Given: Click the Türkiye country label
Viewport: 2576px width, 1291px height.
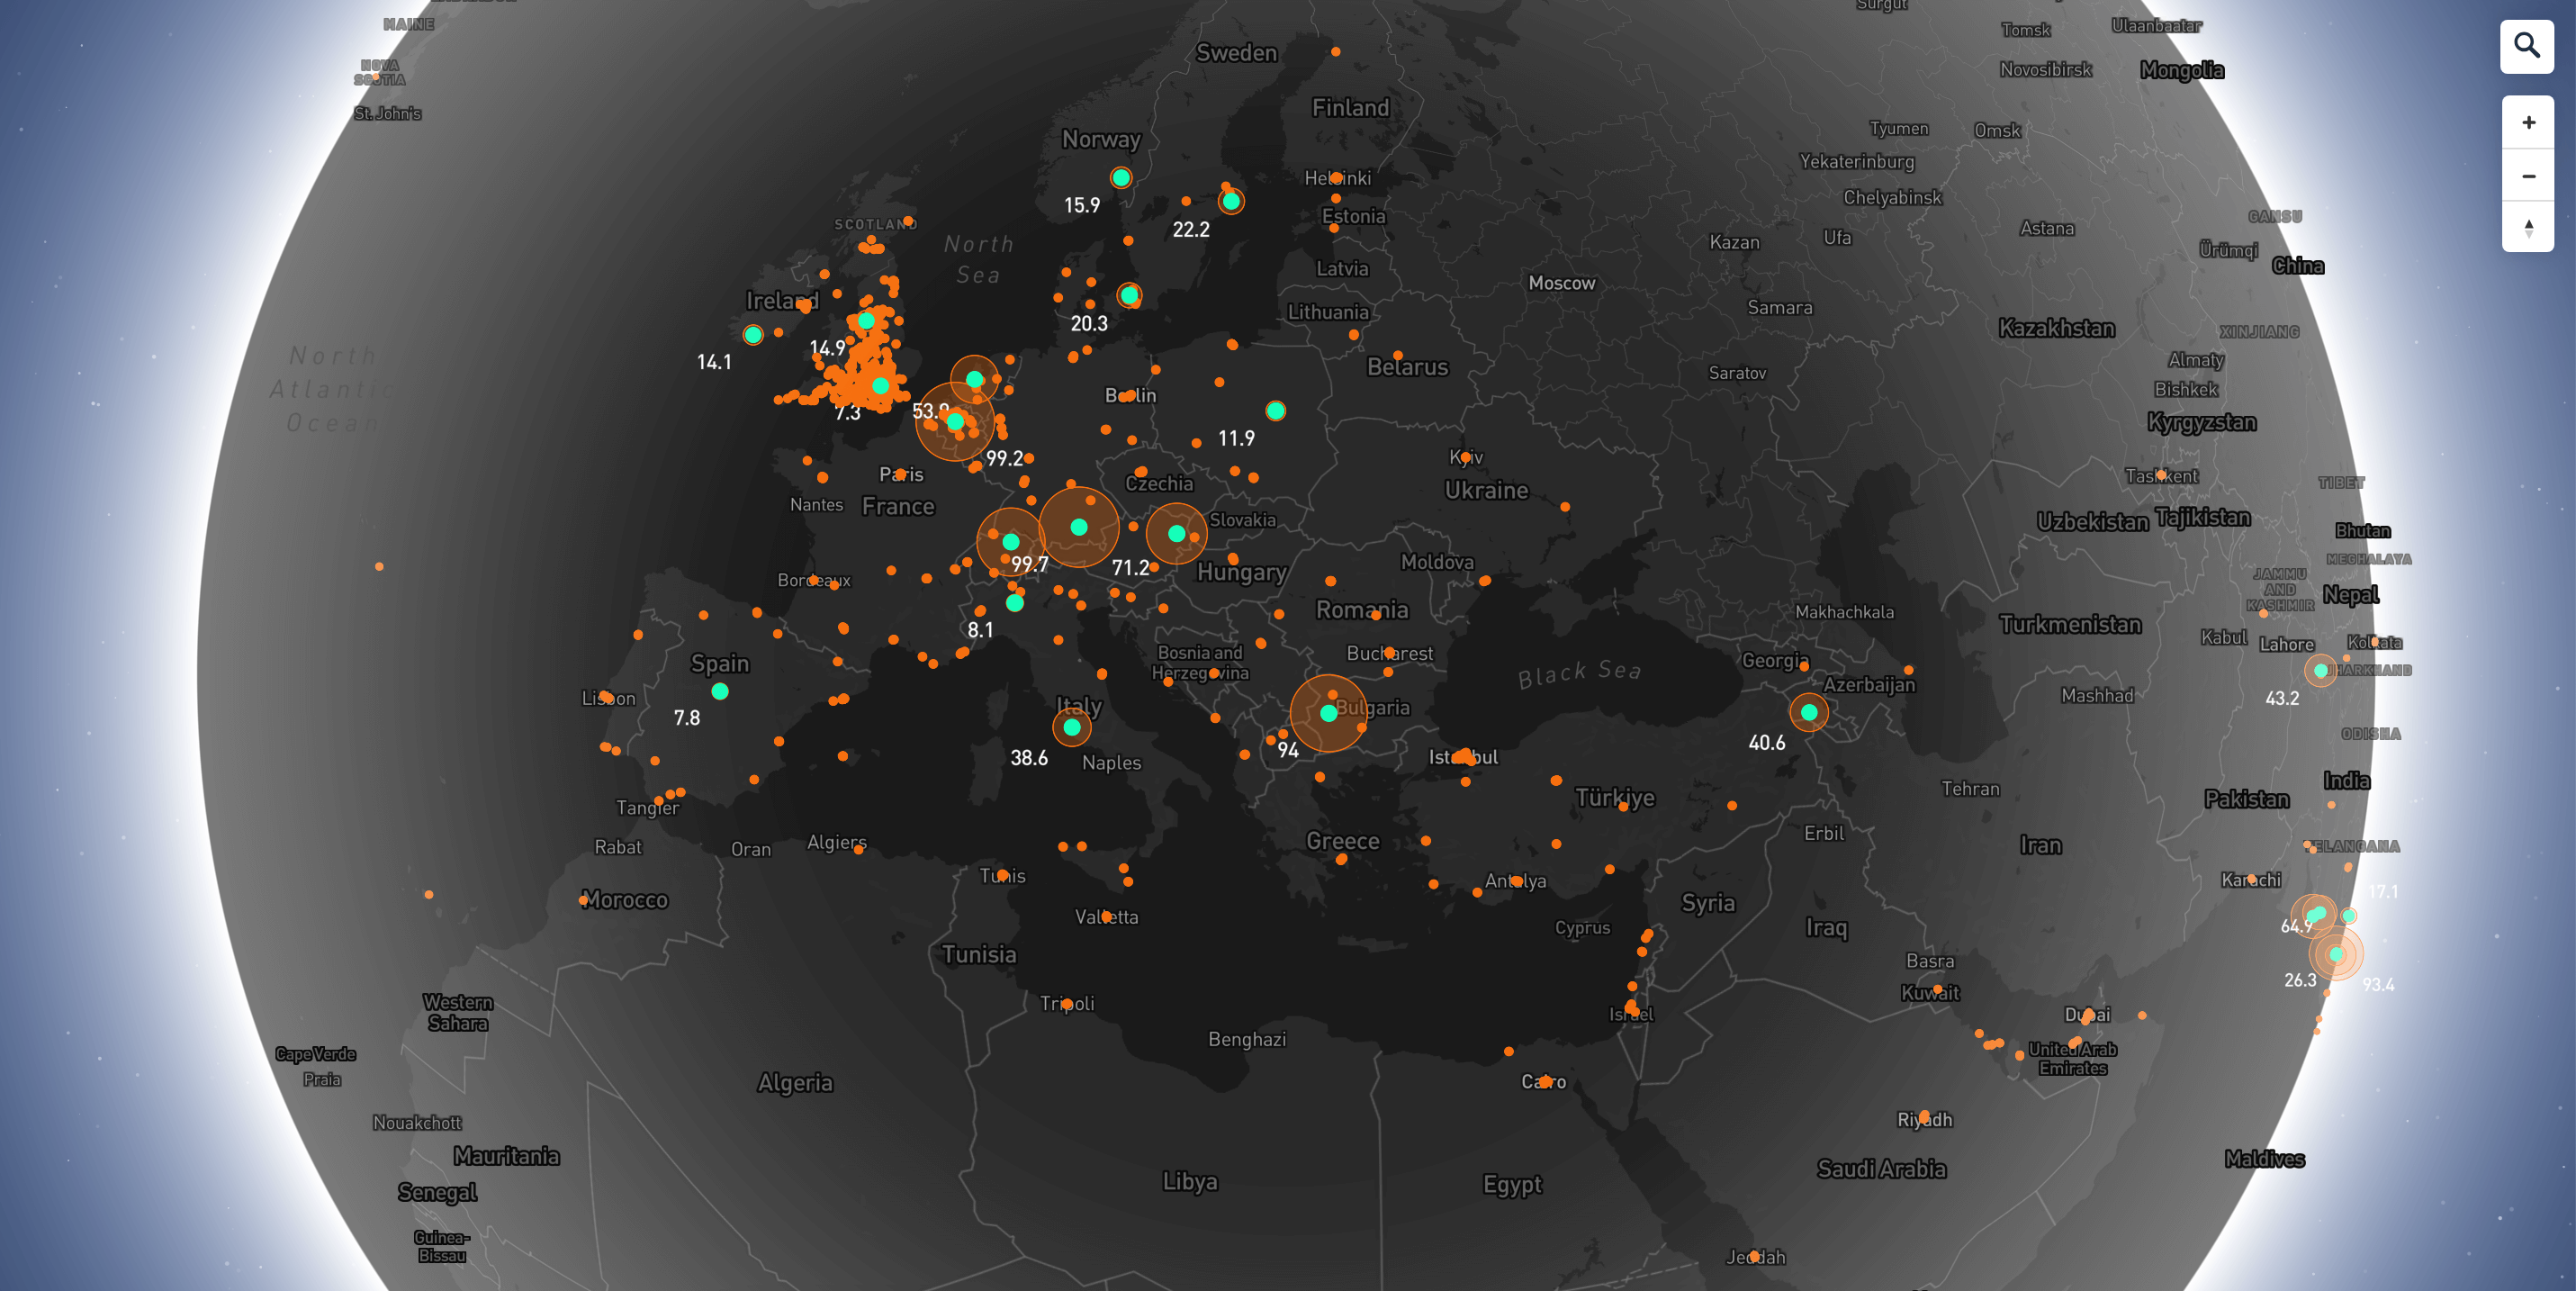Looking at the screenshot, I should (1614, 797).
